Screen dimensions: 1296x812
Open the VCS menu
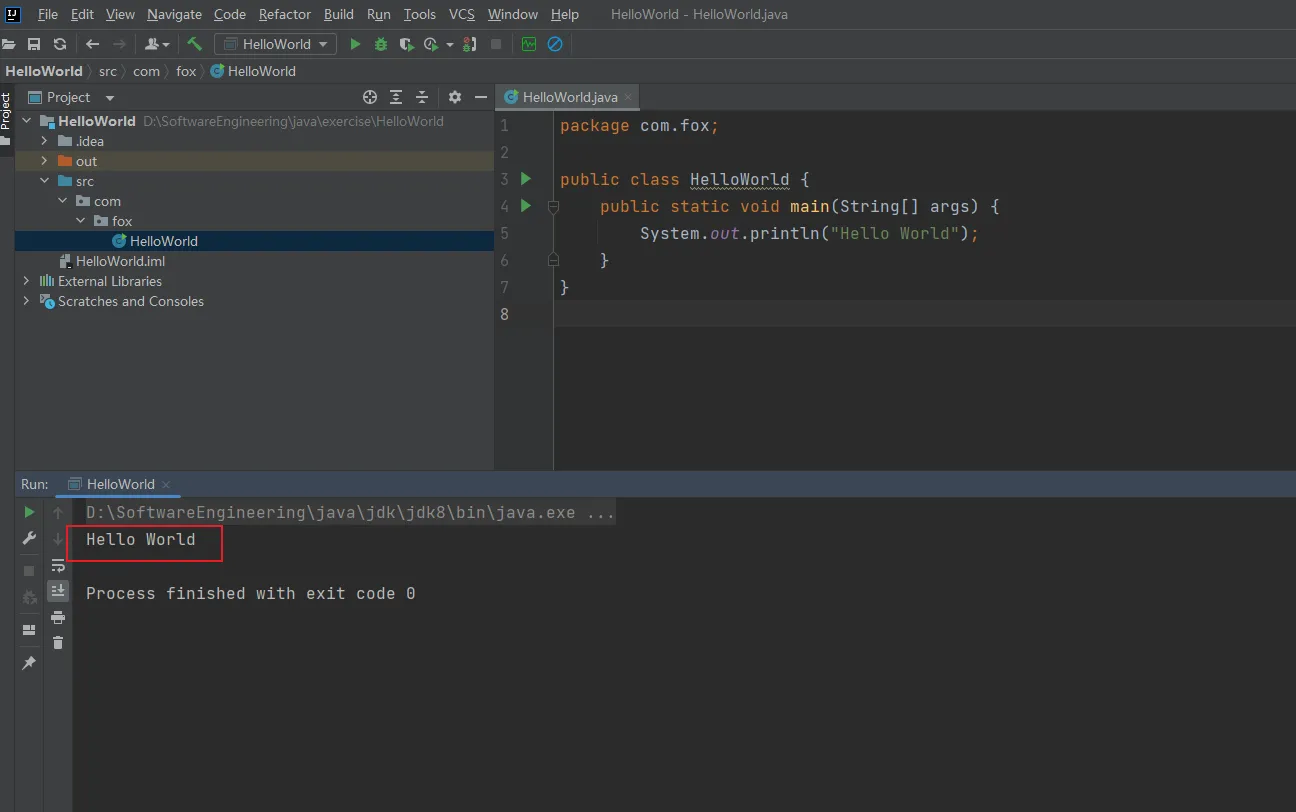point(462,14)
